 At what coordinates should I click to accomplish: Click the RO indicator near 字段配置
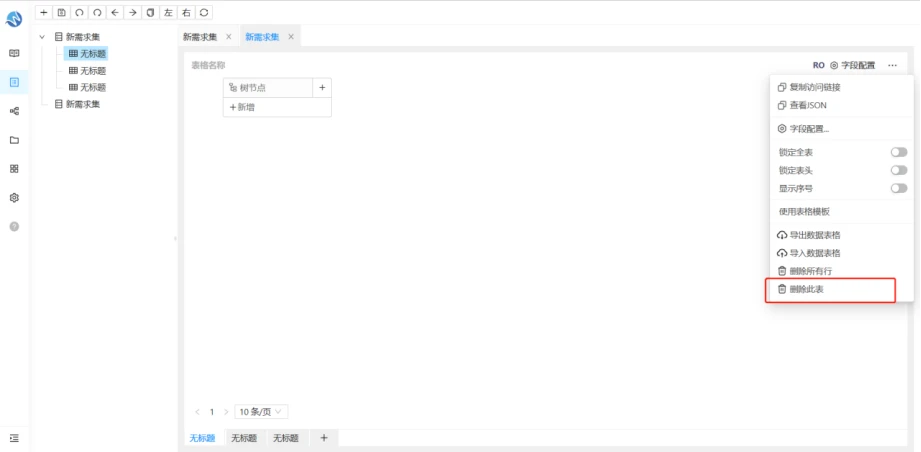[819, 65]
